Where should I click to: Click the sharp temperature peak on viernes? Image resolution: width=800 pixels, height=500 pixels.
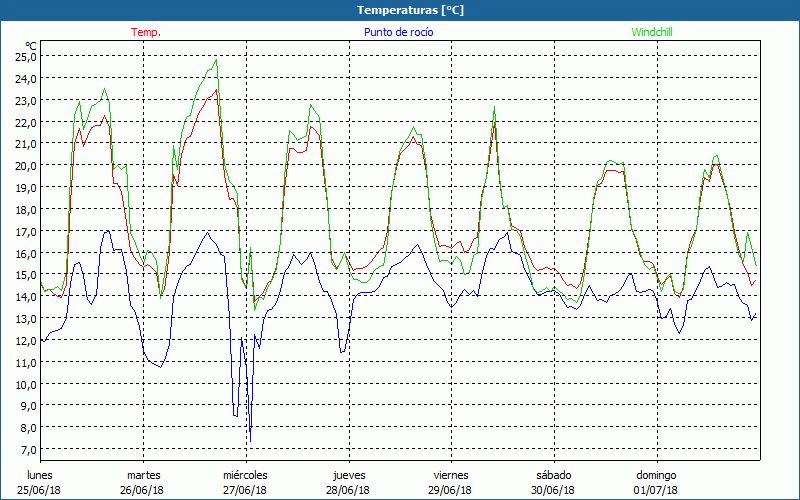click(x=494, y=122)
